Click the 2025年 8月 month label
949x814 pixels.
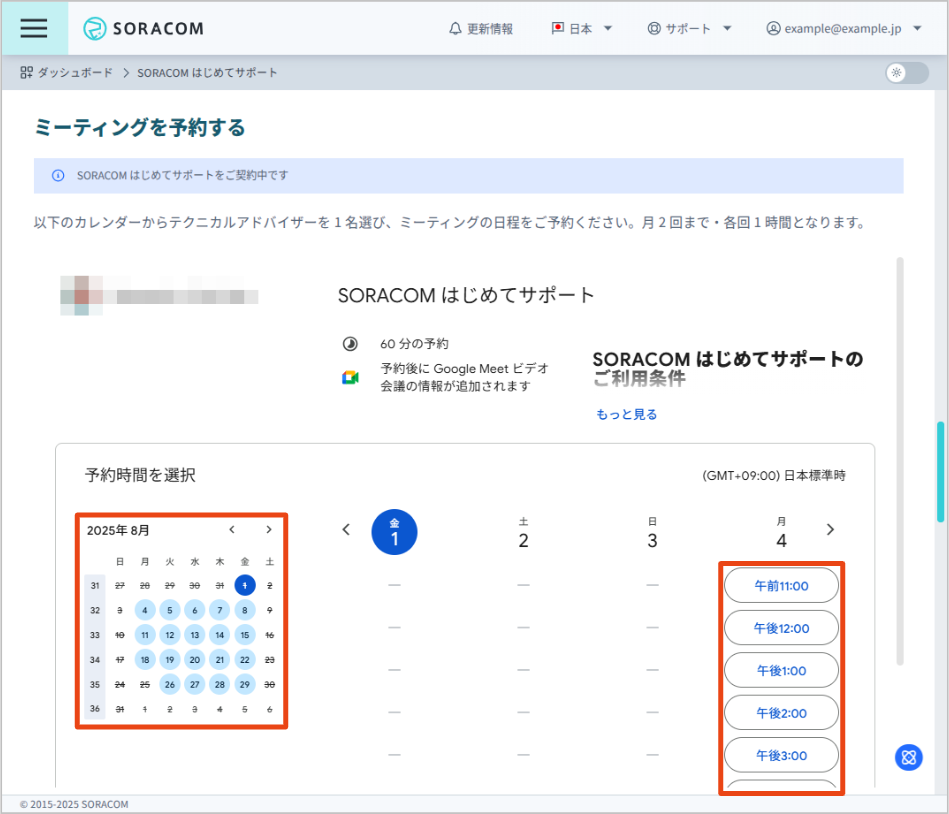click(x=118, y=530)
